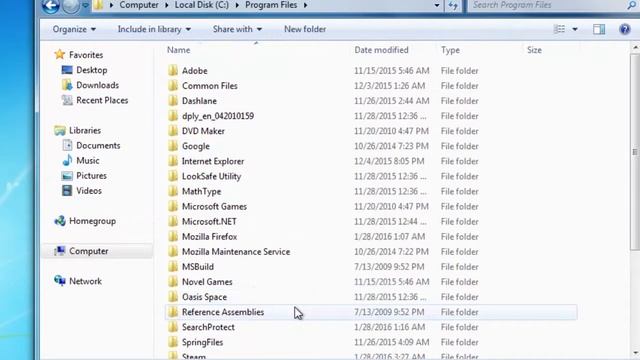Click the Internet Explorer folder icon
Viewport: 640px width, 360px height.
tap(173, 161)
